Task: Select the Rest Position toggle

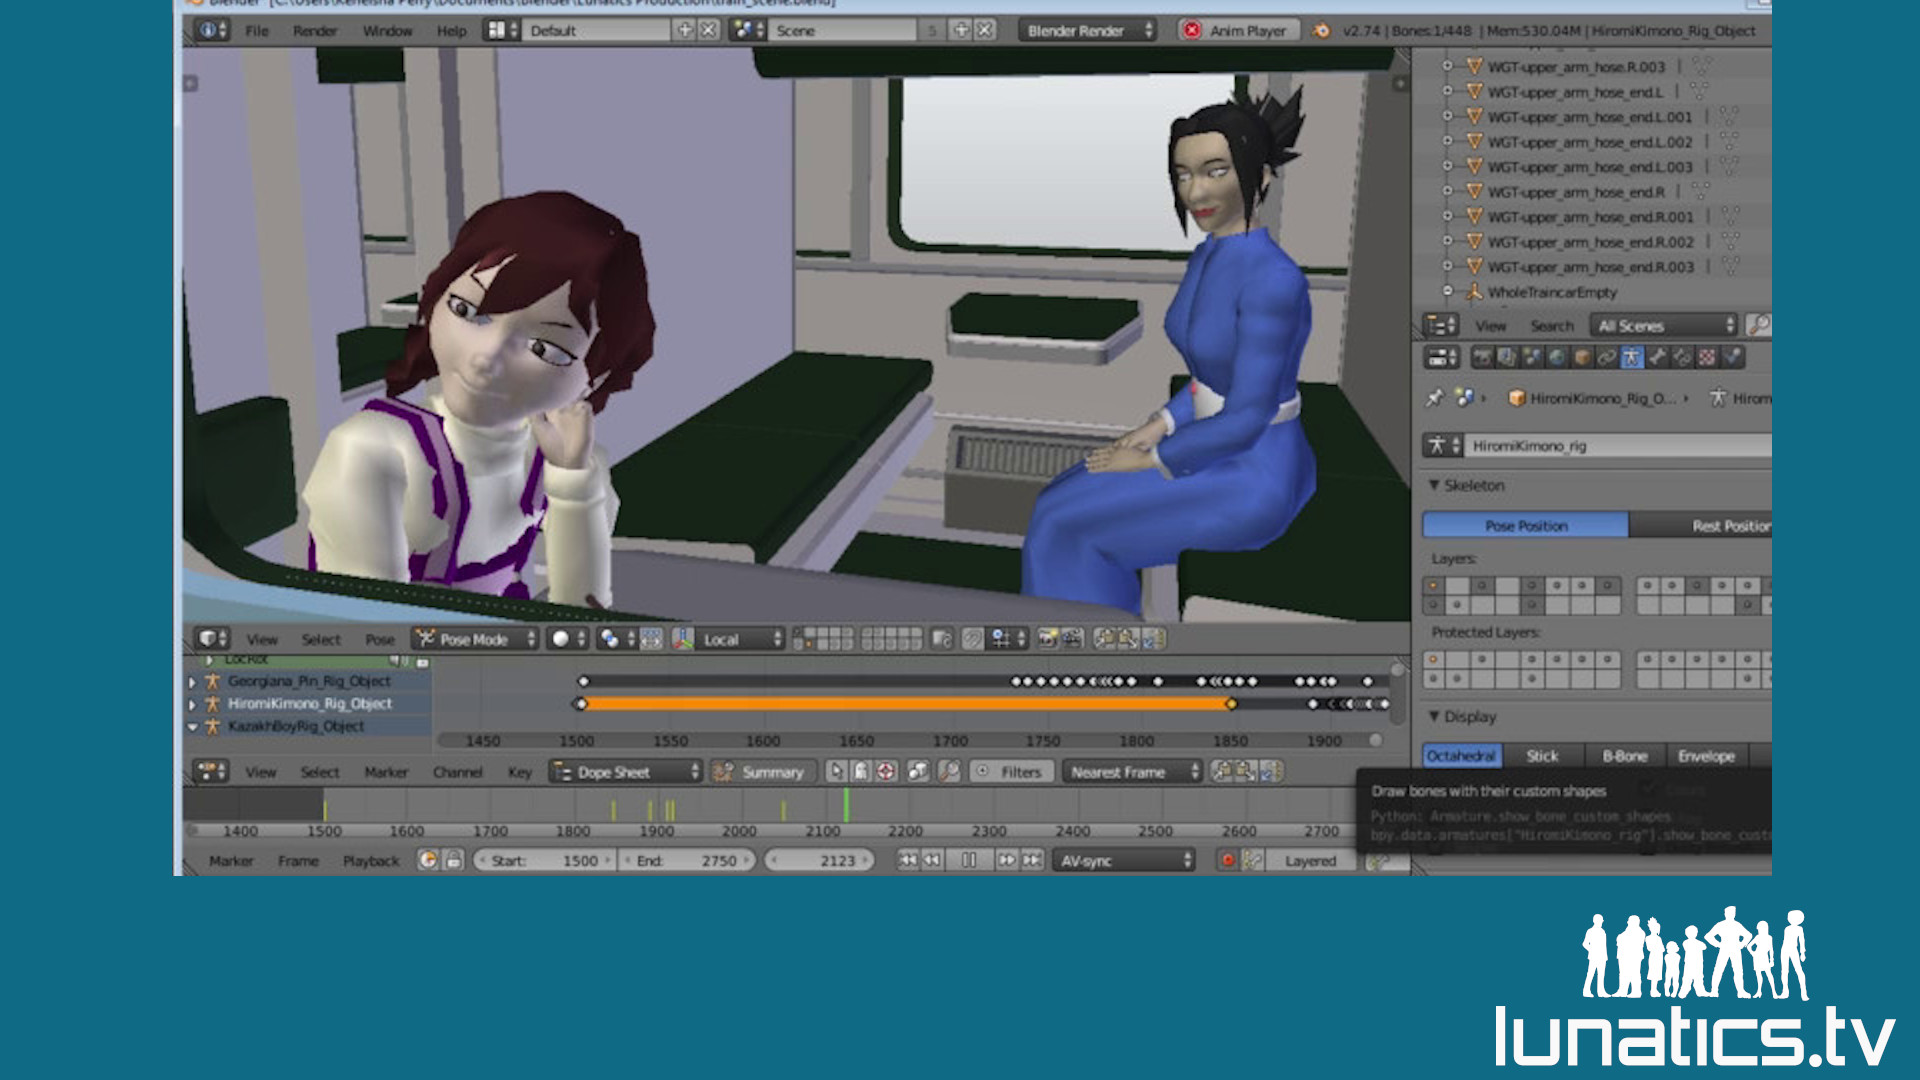Action: [x=1700, y=526]
